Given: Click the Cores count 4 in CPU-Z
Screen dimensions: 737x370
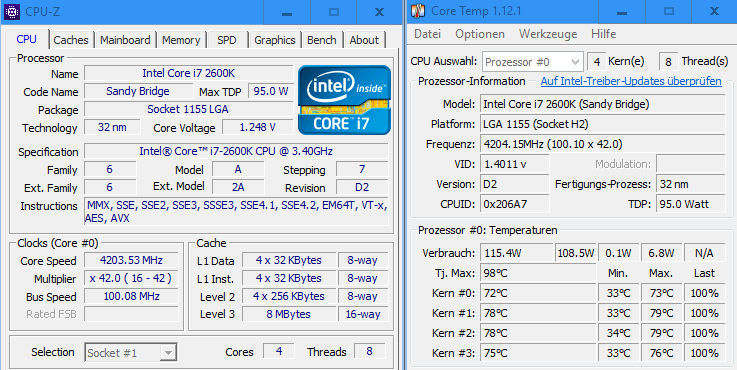Looking at the screenshot, I should click(279, 351).
